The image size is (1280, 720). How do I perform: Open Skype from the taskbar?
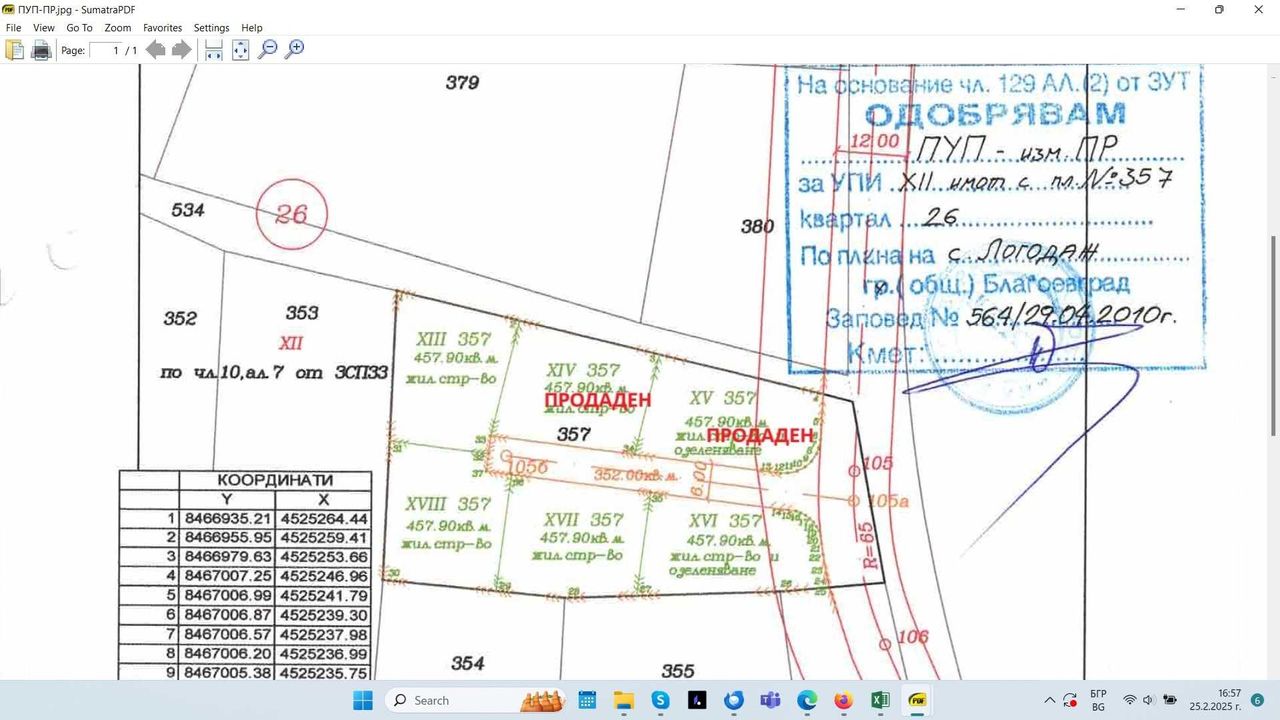(660, 700)
